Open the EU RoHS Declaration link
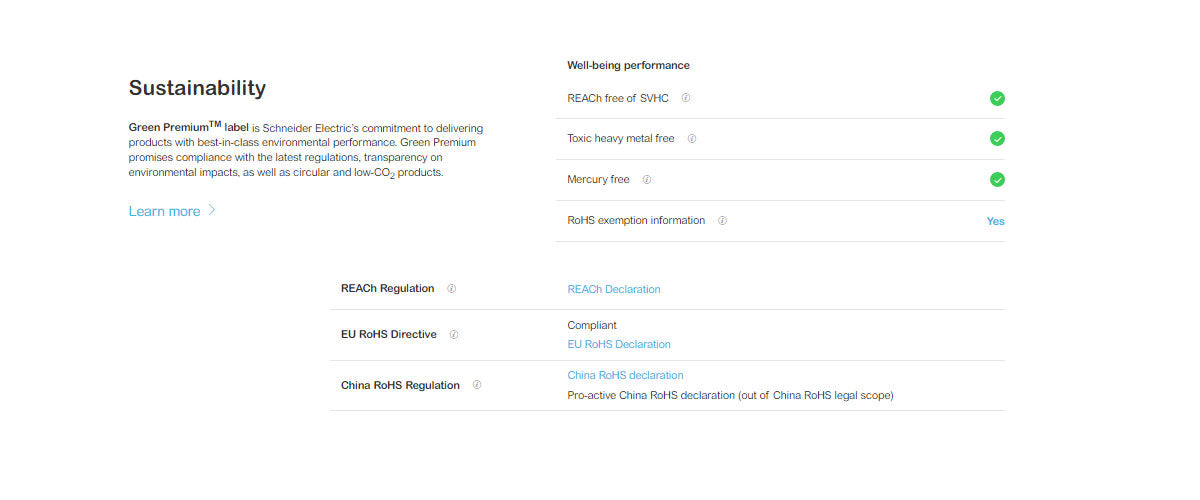Viewport: 1200px width, 500px height. point(619,344)
